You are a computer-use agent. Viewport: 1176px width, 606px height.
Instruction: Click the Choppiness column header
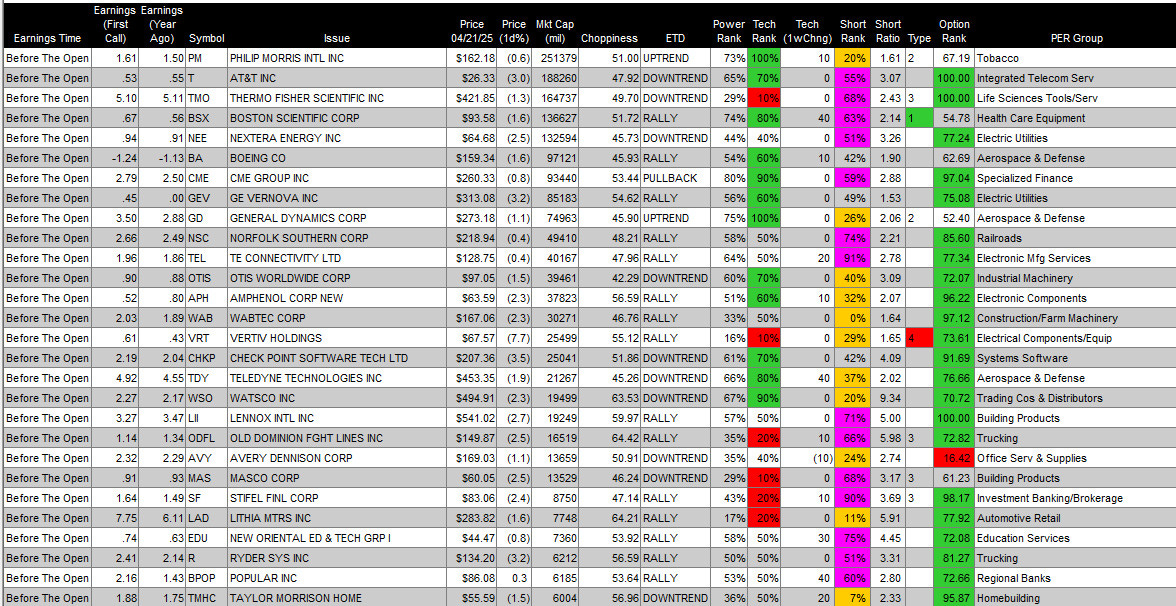point(609,38)
